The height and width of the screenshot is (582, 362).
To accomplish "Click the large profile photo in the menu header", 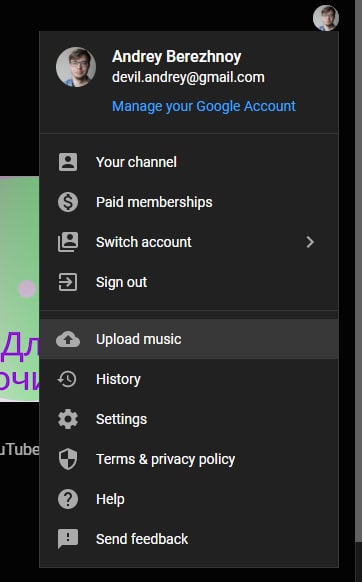I will point(76,67).
